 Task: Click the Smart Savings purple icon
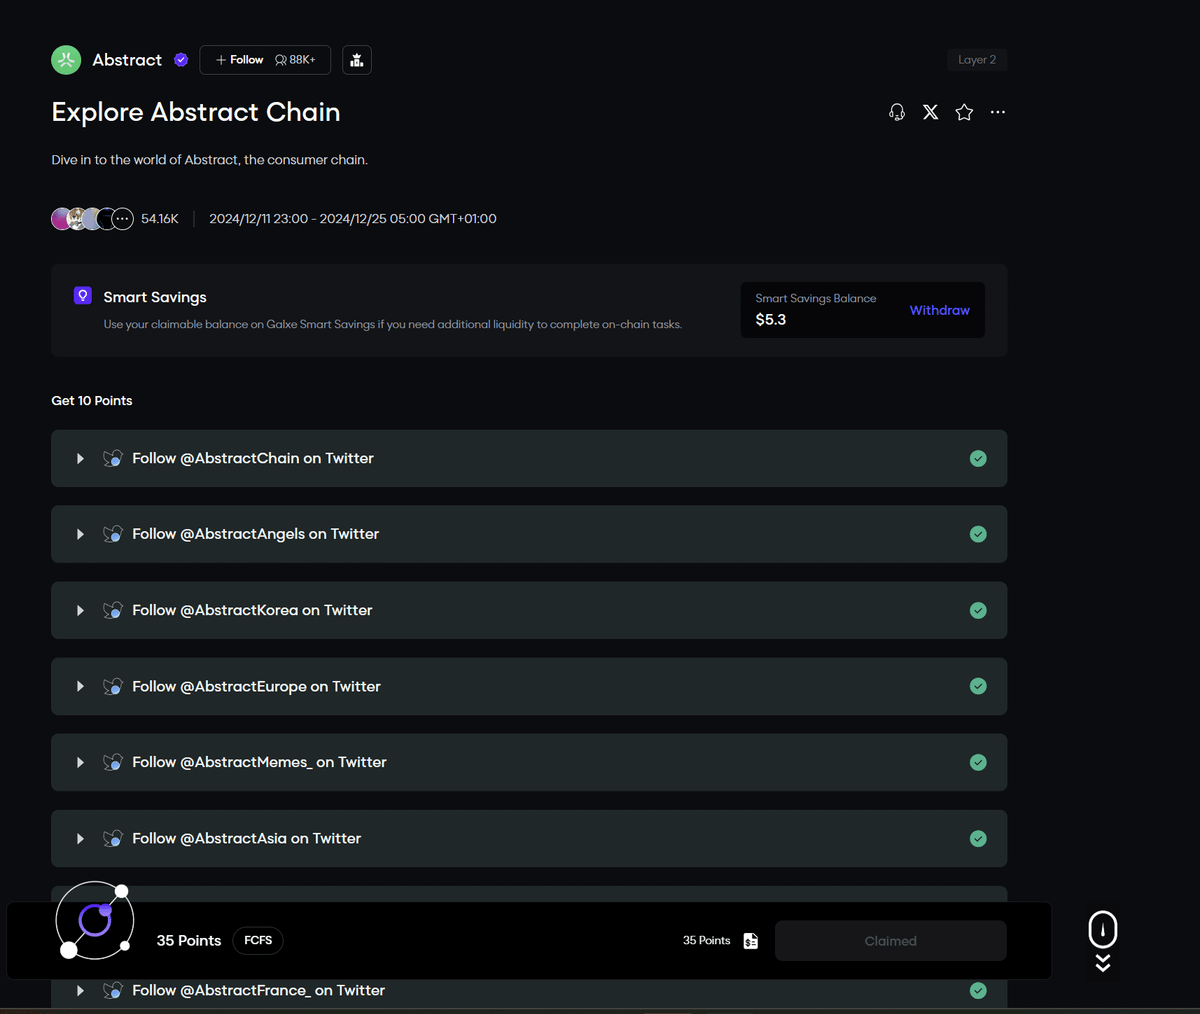83,296
